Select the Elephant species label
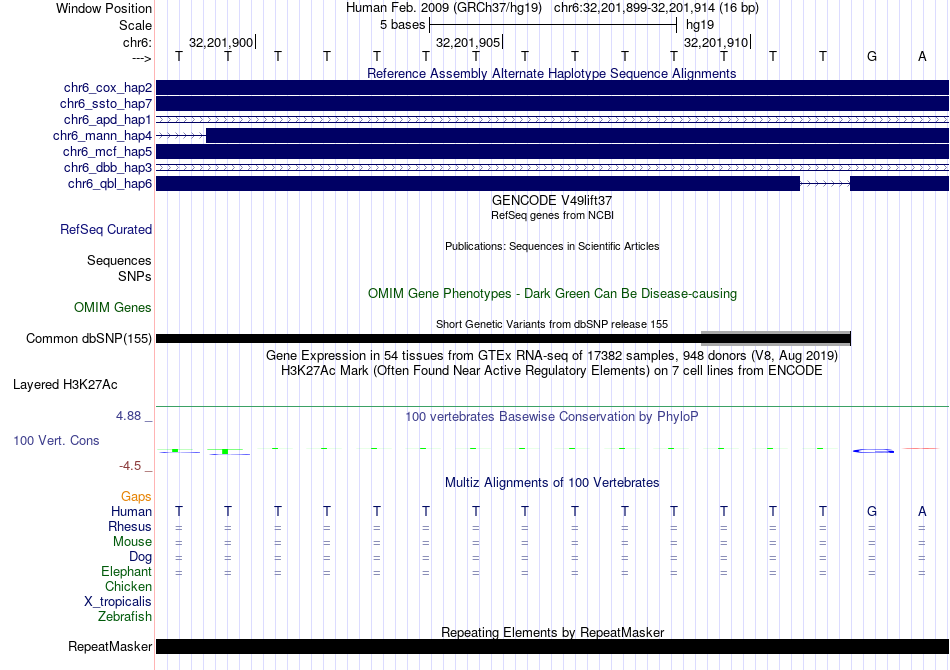950x670 pixels. point(127,572)
